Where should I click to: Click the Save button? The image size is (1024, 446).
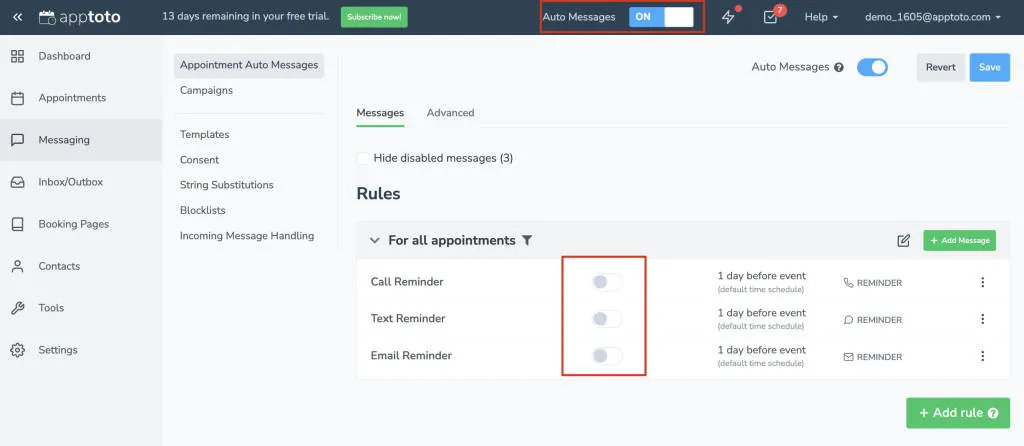click(989, 67)
